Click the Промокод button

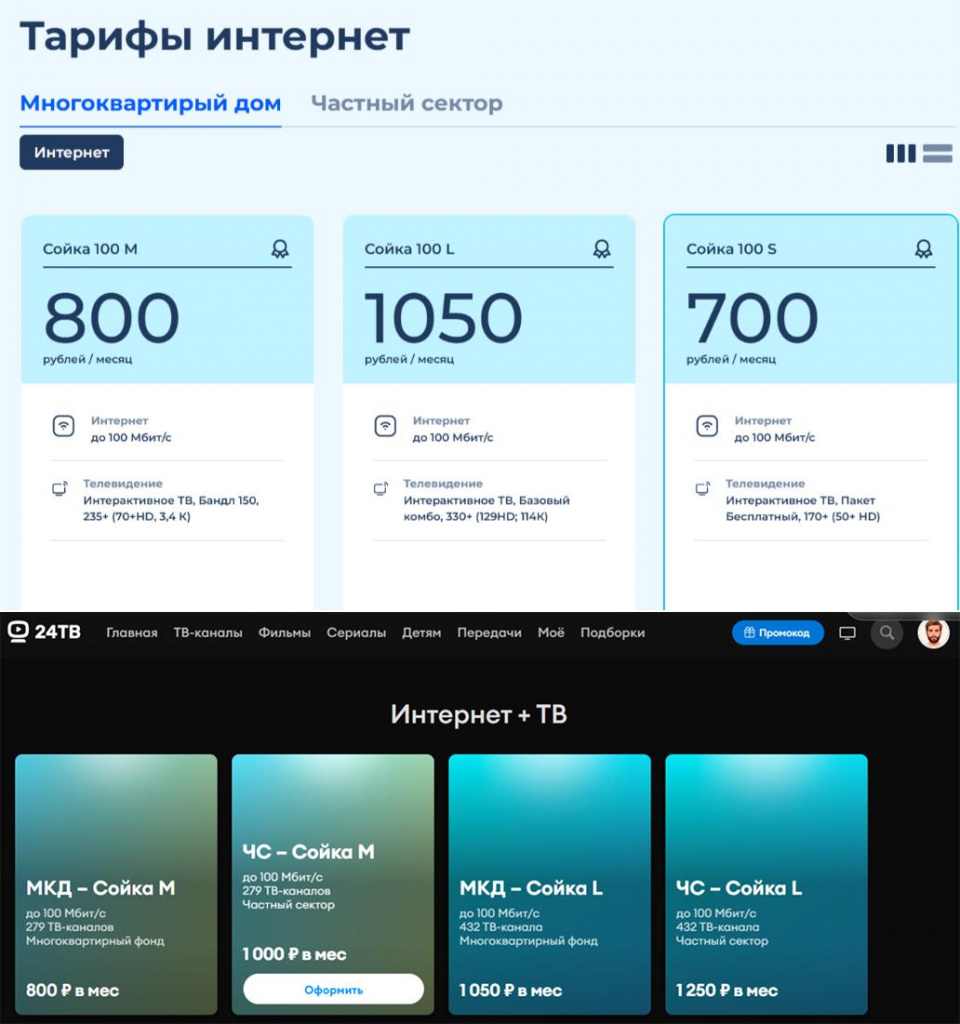coord(778,633)
